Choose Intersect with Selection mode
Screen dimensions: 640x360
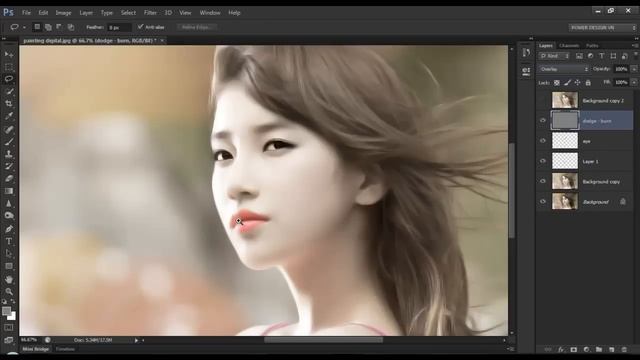pyautogui.click(x=71, y=27)
